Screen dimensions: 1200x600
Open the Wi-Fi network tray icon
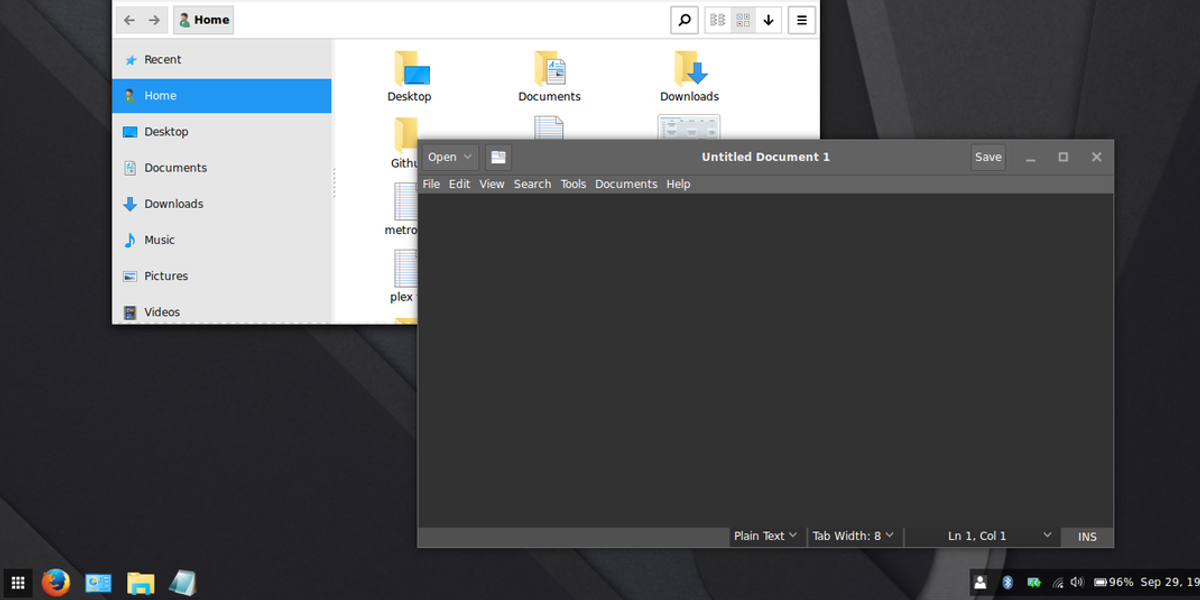[x=1058, y=582]
